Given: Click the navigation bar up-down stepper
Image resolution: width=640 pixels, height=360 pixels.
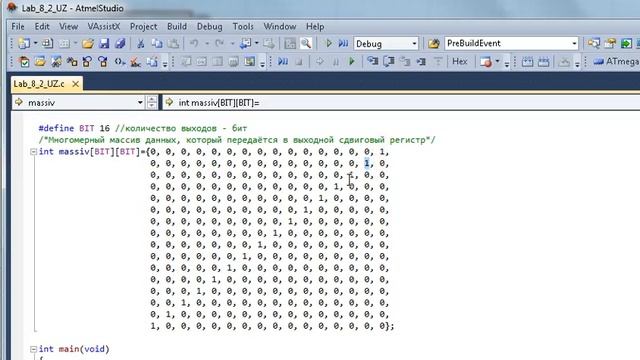Looking at the screenshot, I should (152, 102).
